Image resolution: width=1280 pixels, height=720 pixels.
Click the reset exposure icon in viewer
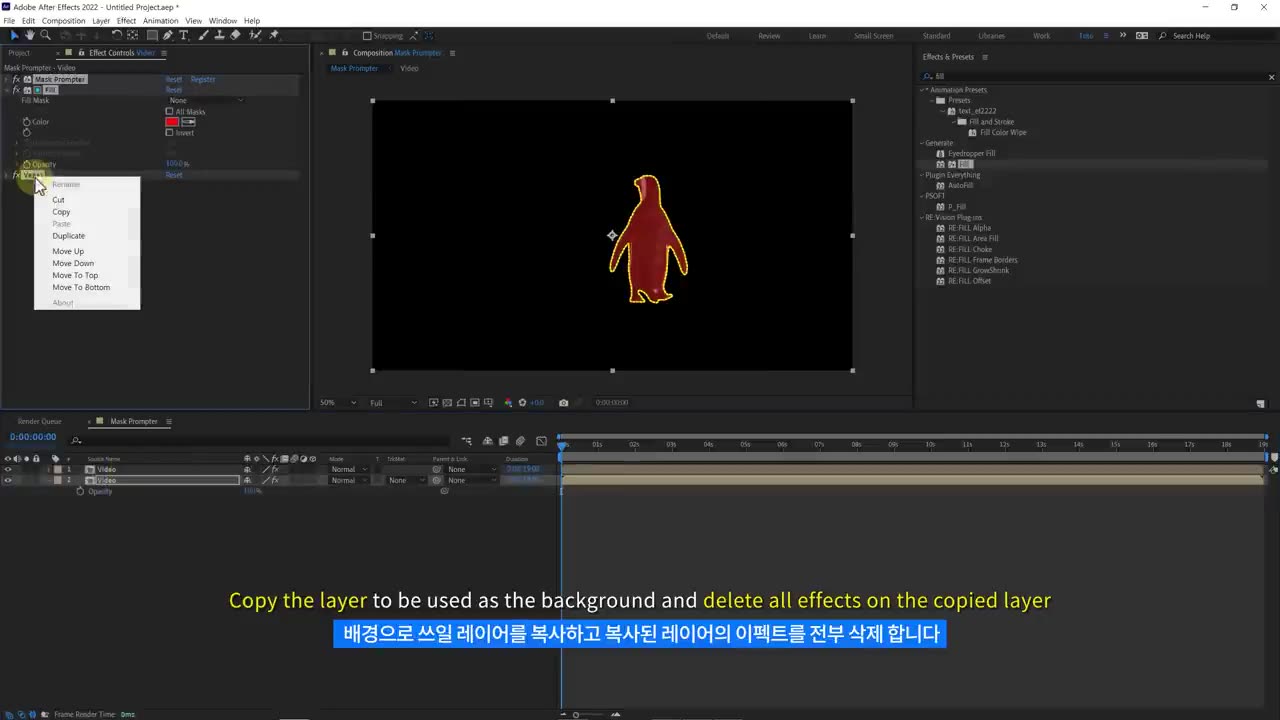coord(522,403)
